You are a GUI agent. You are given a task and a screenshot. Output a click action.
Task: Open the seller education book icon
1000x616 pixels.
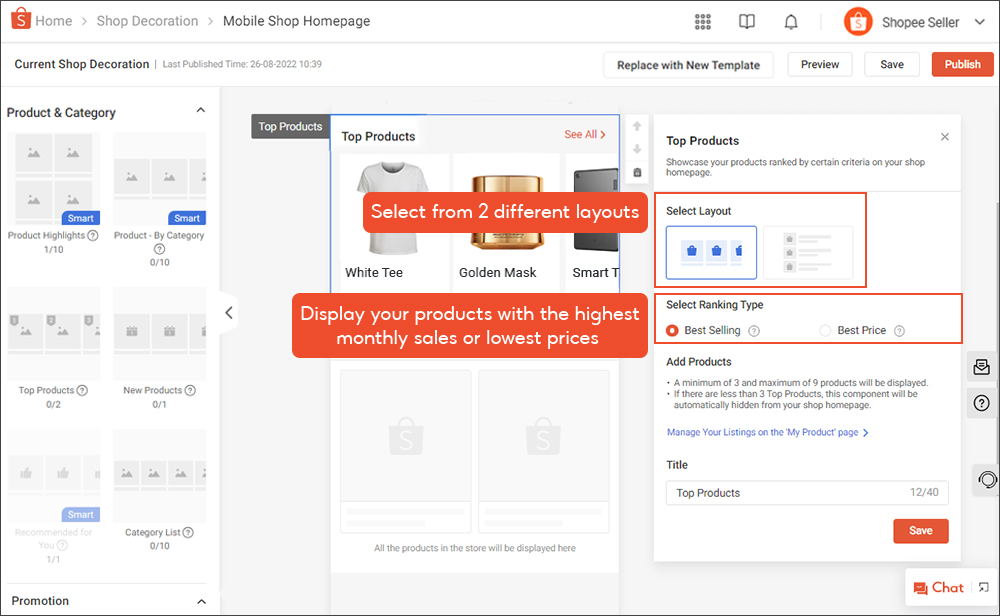(747, 22)
